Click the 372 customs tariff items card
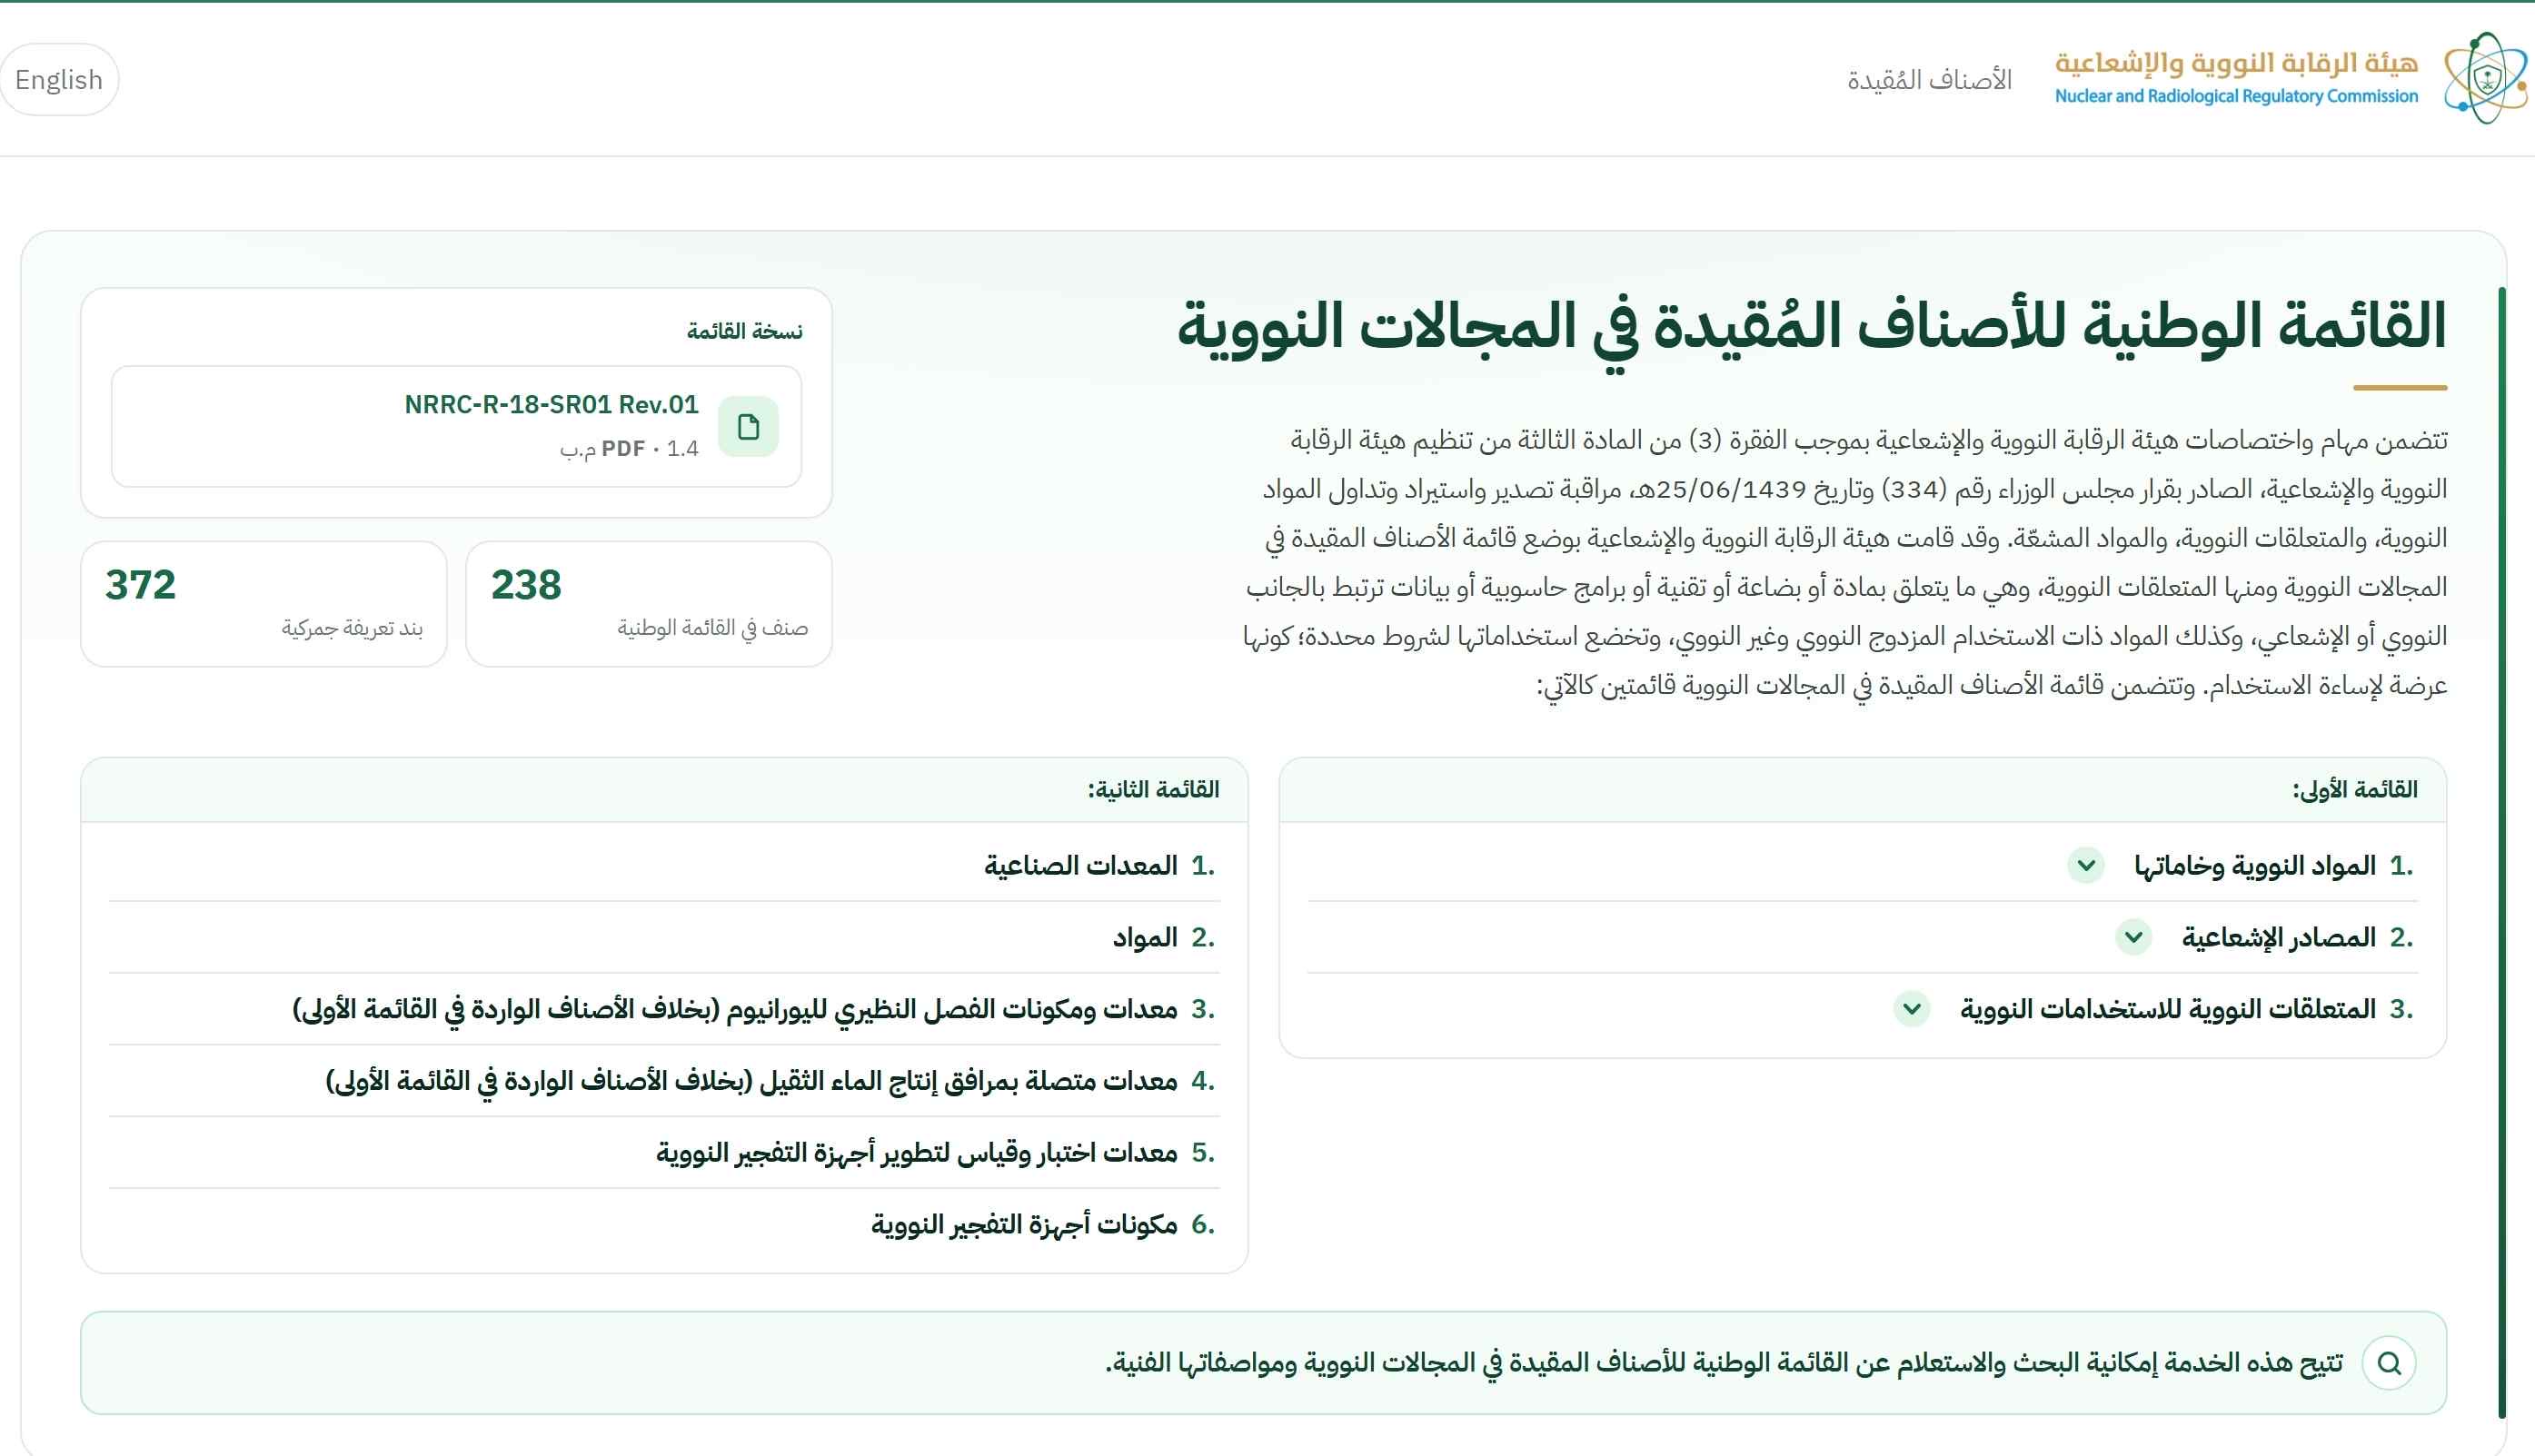 coord(264,604)
